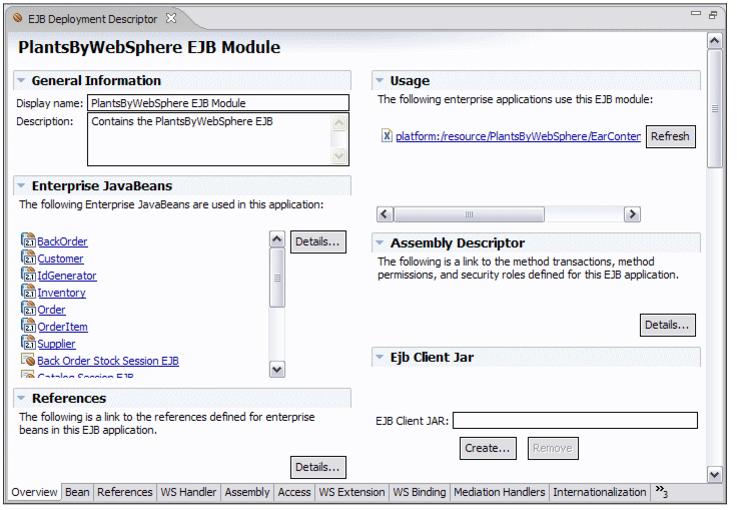Open the Assembly tab
737x510 pixels.
pos(247,492)
